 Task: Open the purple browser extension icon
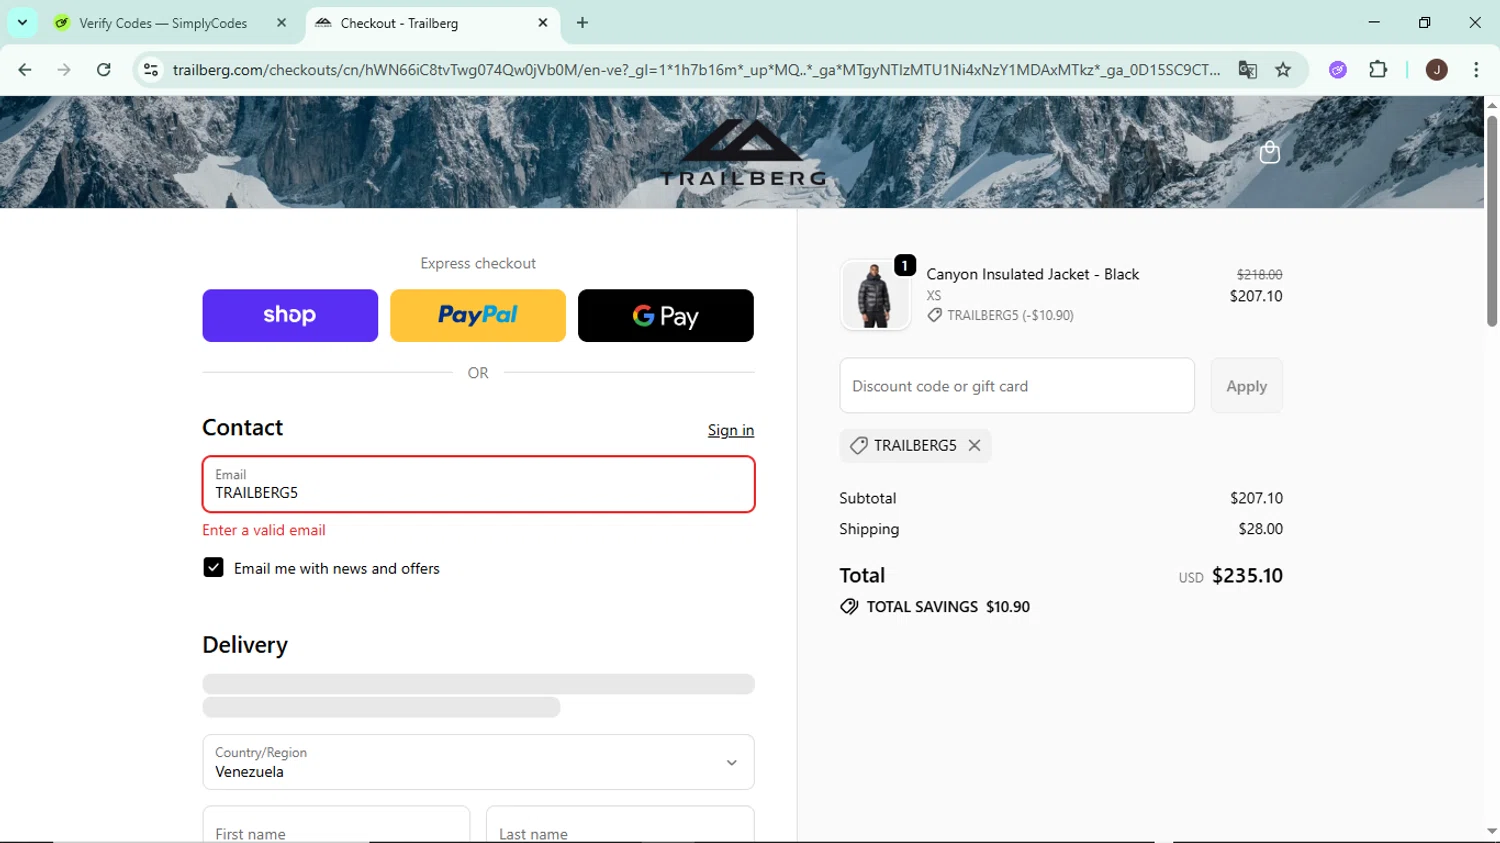click(x=1338, y=70)
